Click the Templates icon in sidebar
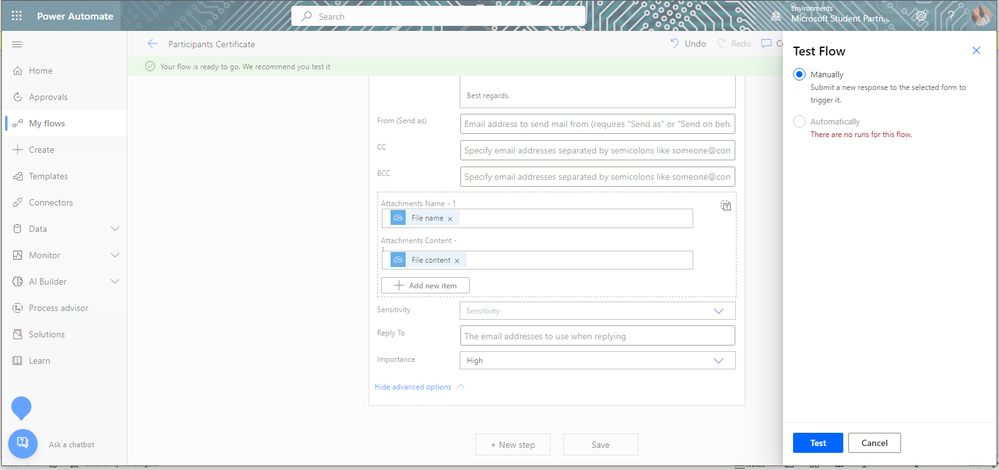999x470 pixels. [x=17, y=176]
